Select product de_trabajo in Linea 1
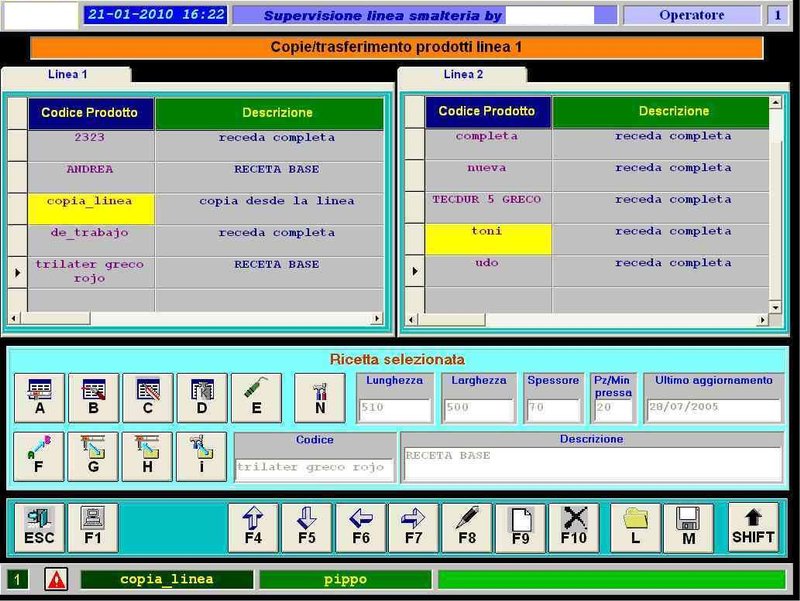Viewport: 800px width, 601px height. (x=90, y=240)
